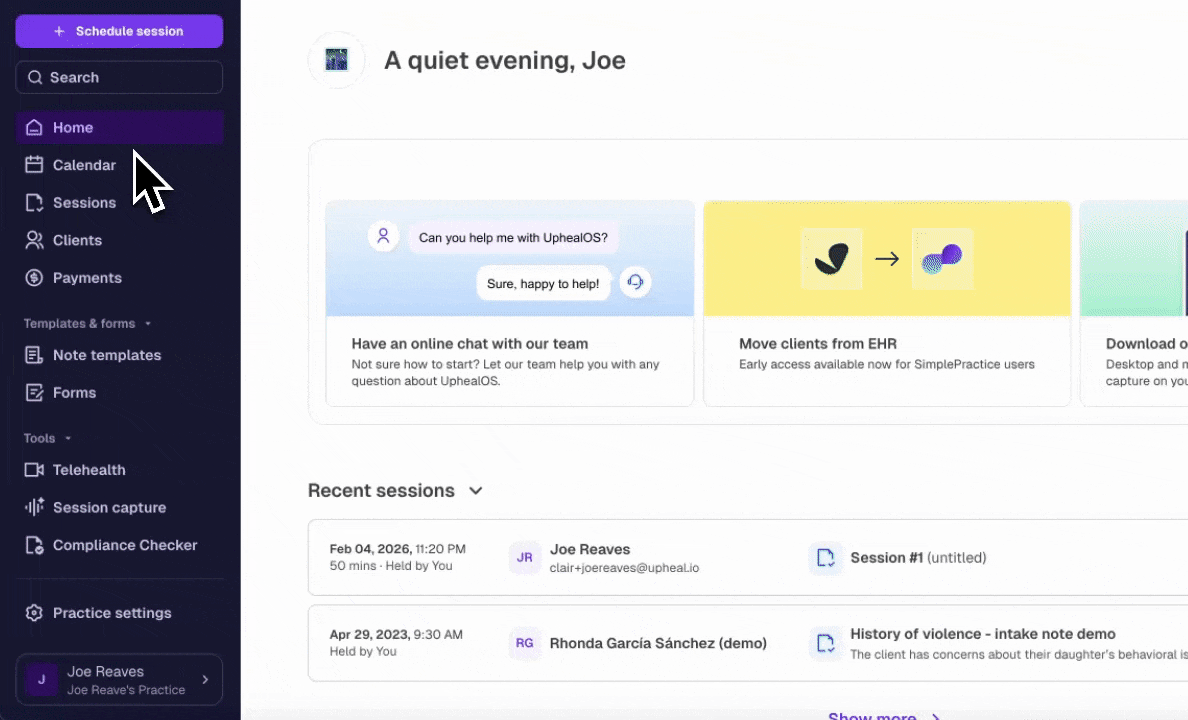Open the Joe Reaves account switcher
1188x720 pixels.
click(x=119, y=680)
